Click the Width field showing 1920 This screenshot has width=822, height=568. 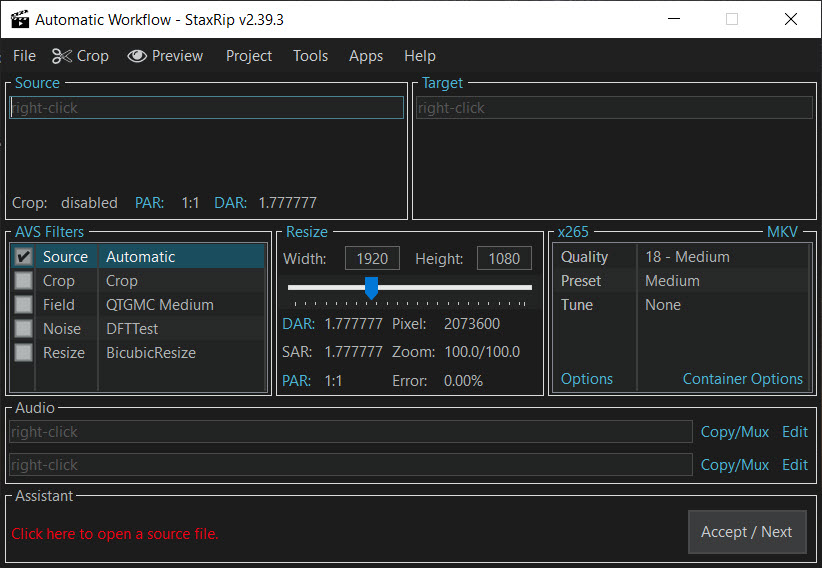pyautogui.click(x=372, y=259)
